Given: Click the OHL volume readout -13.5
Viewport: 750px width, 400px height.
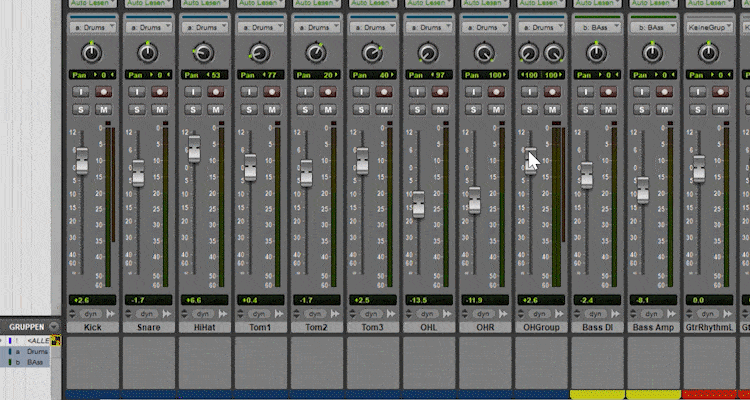Looking at the screenshot, I should coord(429,300).
